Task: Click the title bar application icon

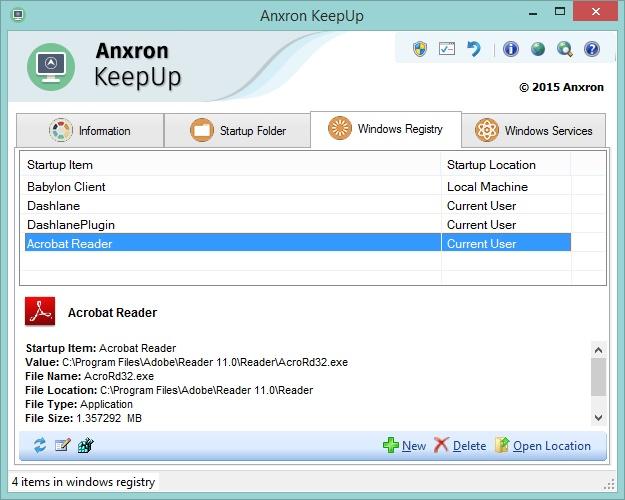Action: click(18, 15)
